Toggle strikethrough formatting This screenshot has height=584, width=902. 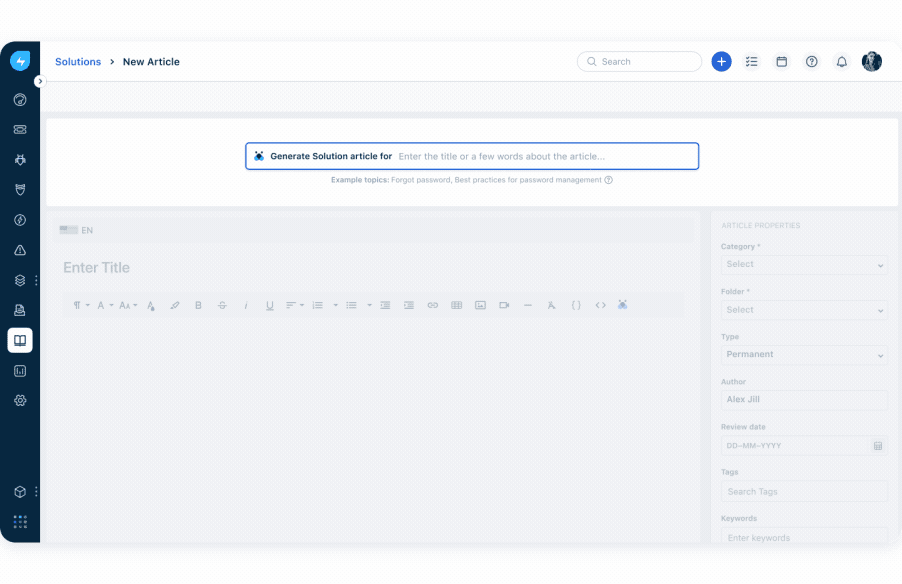point(222,306)
